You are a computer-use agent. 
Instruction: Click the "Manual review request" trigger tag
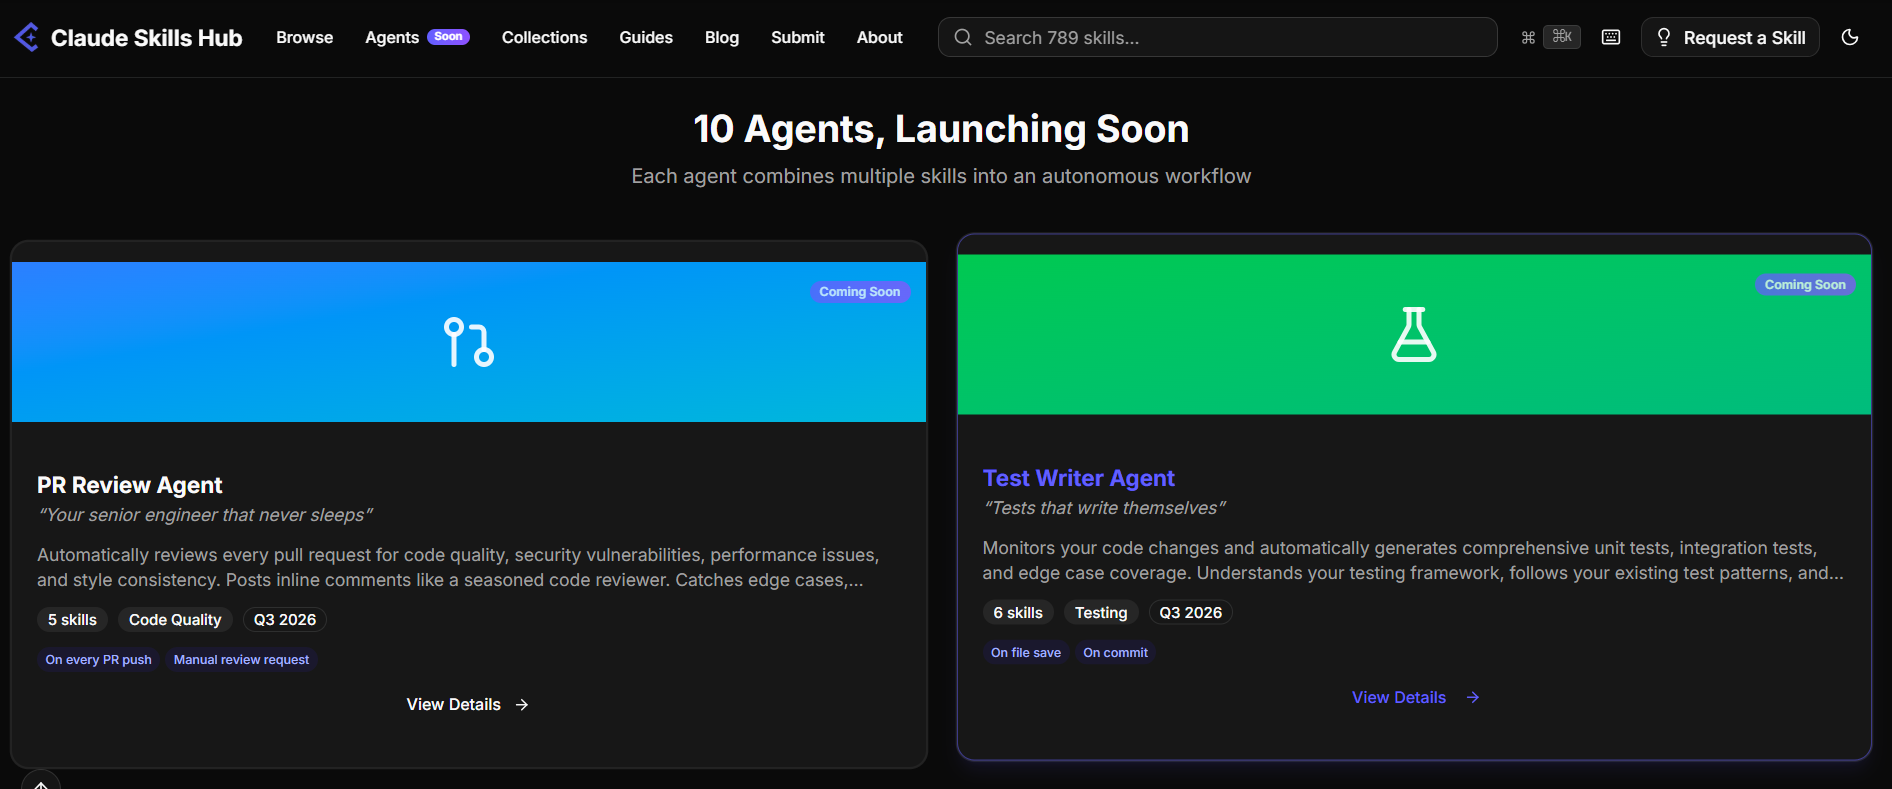(x=242, y=660)
